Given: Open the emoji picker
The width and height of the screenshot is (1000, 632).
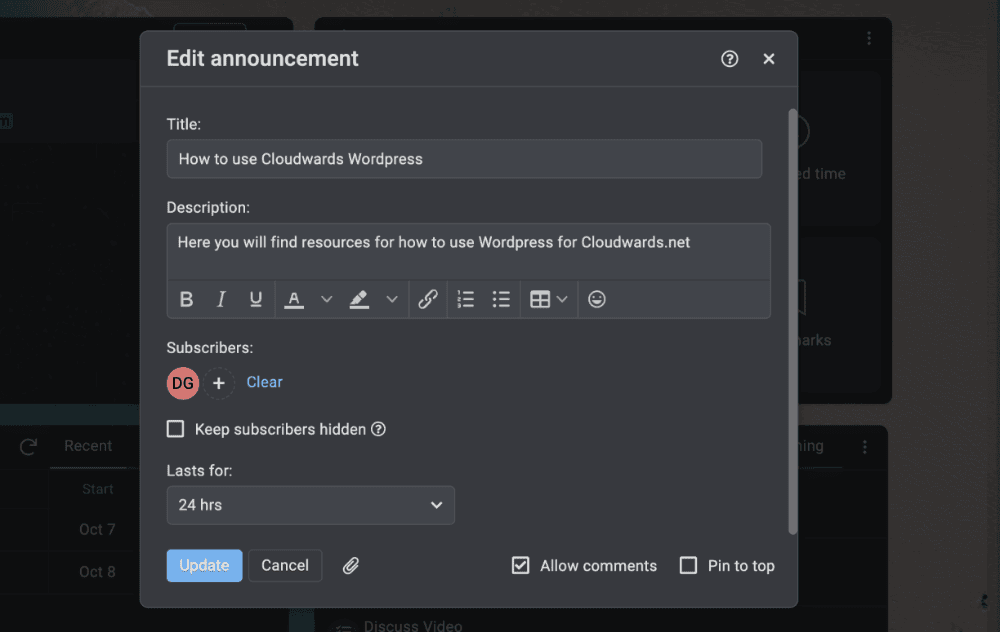Looking at the screenshot, I should tap(597, 299).
